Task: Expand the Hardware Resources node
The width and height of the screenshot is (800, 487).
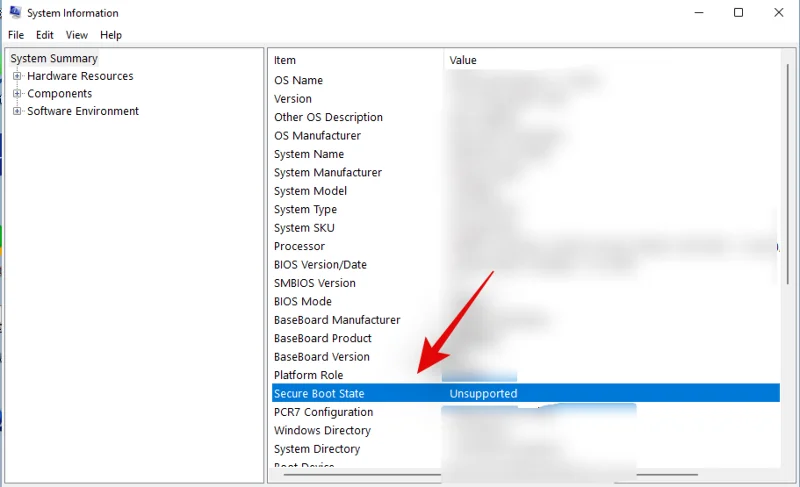Action: [17, 76]
